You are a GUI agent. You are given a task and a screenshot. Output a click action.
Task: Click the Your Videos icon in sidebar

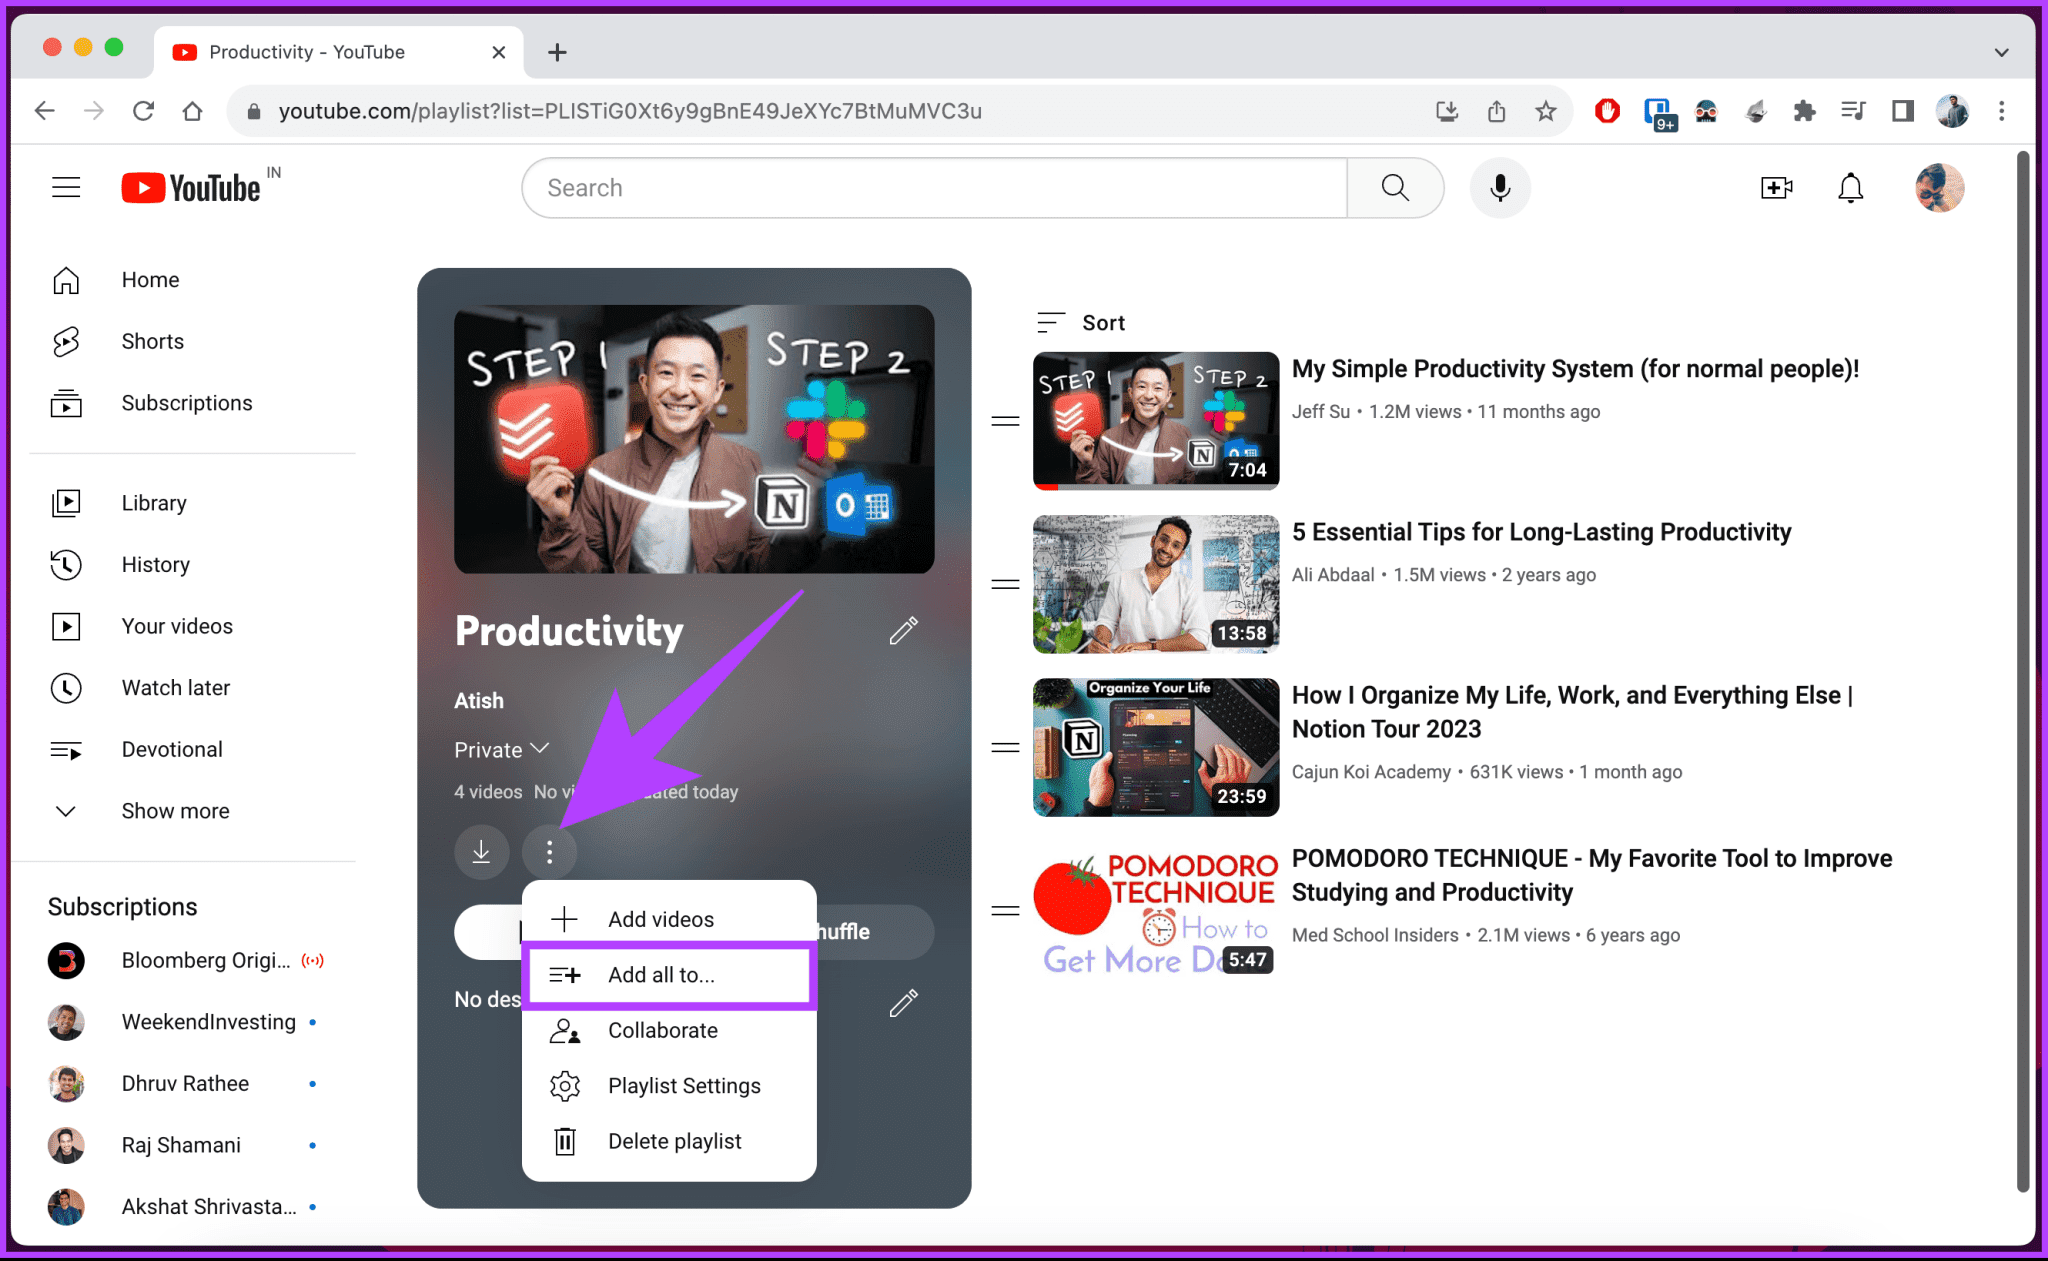click(67, 626)
